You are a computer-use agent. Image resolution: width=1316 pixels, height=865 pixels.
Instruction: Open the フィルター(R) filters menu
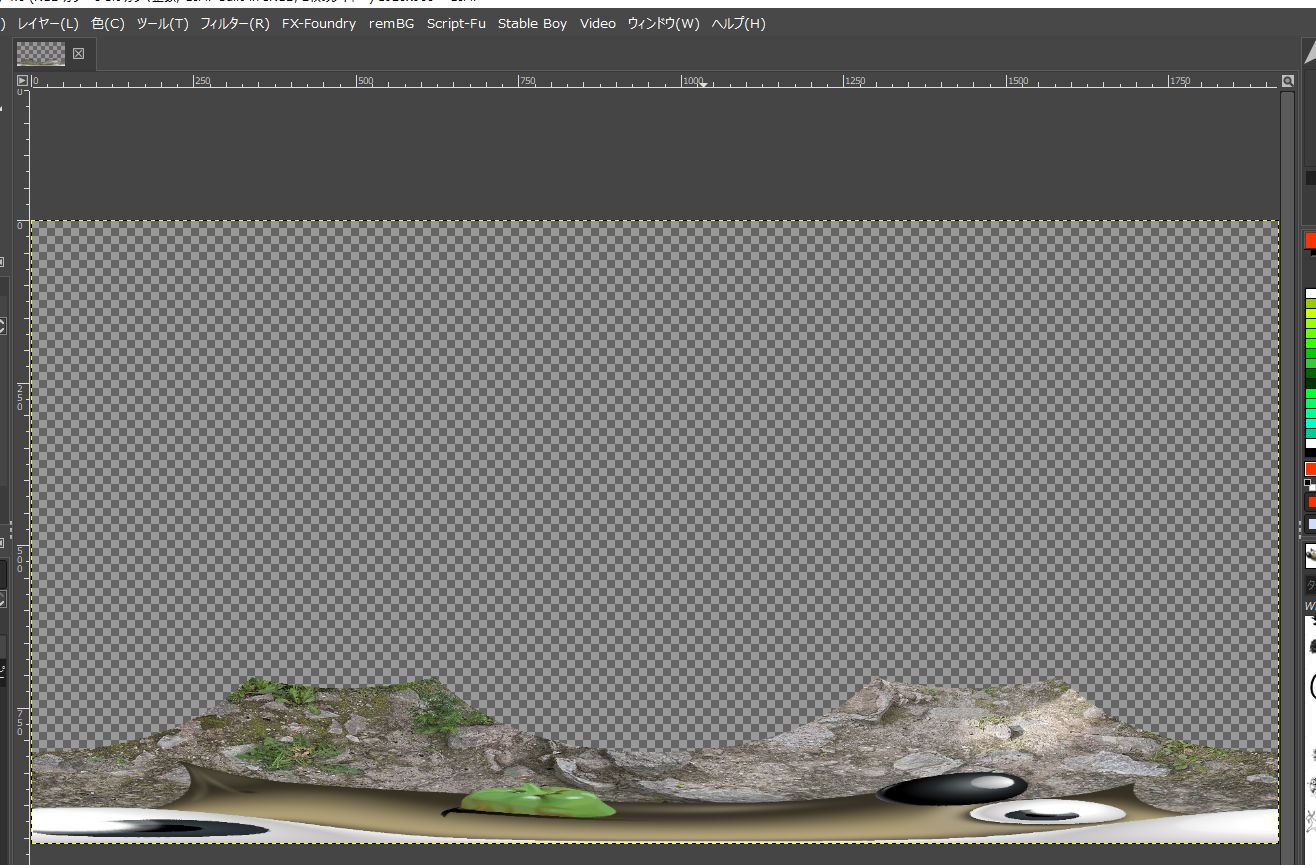coord(234,23)
